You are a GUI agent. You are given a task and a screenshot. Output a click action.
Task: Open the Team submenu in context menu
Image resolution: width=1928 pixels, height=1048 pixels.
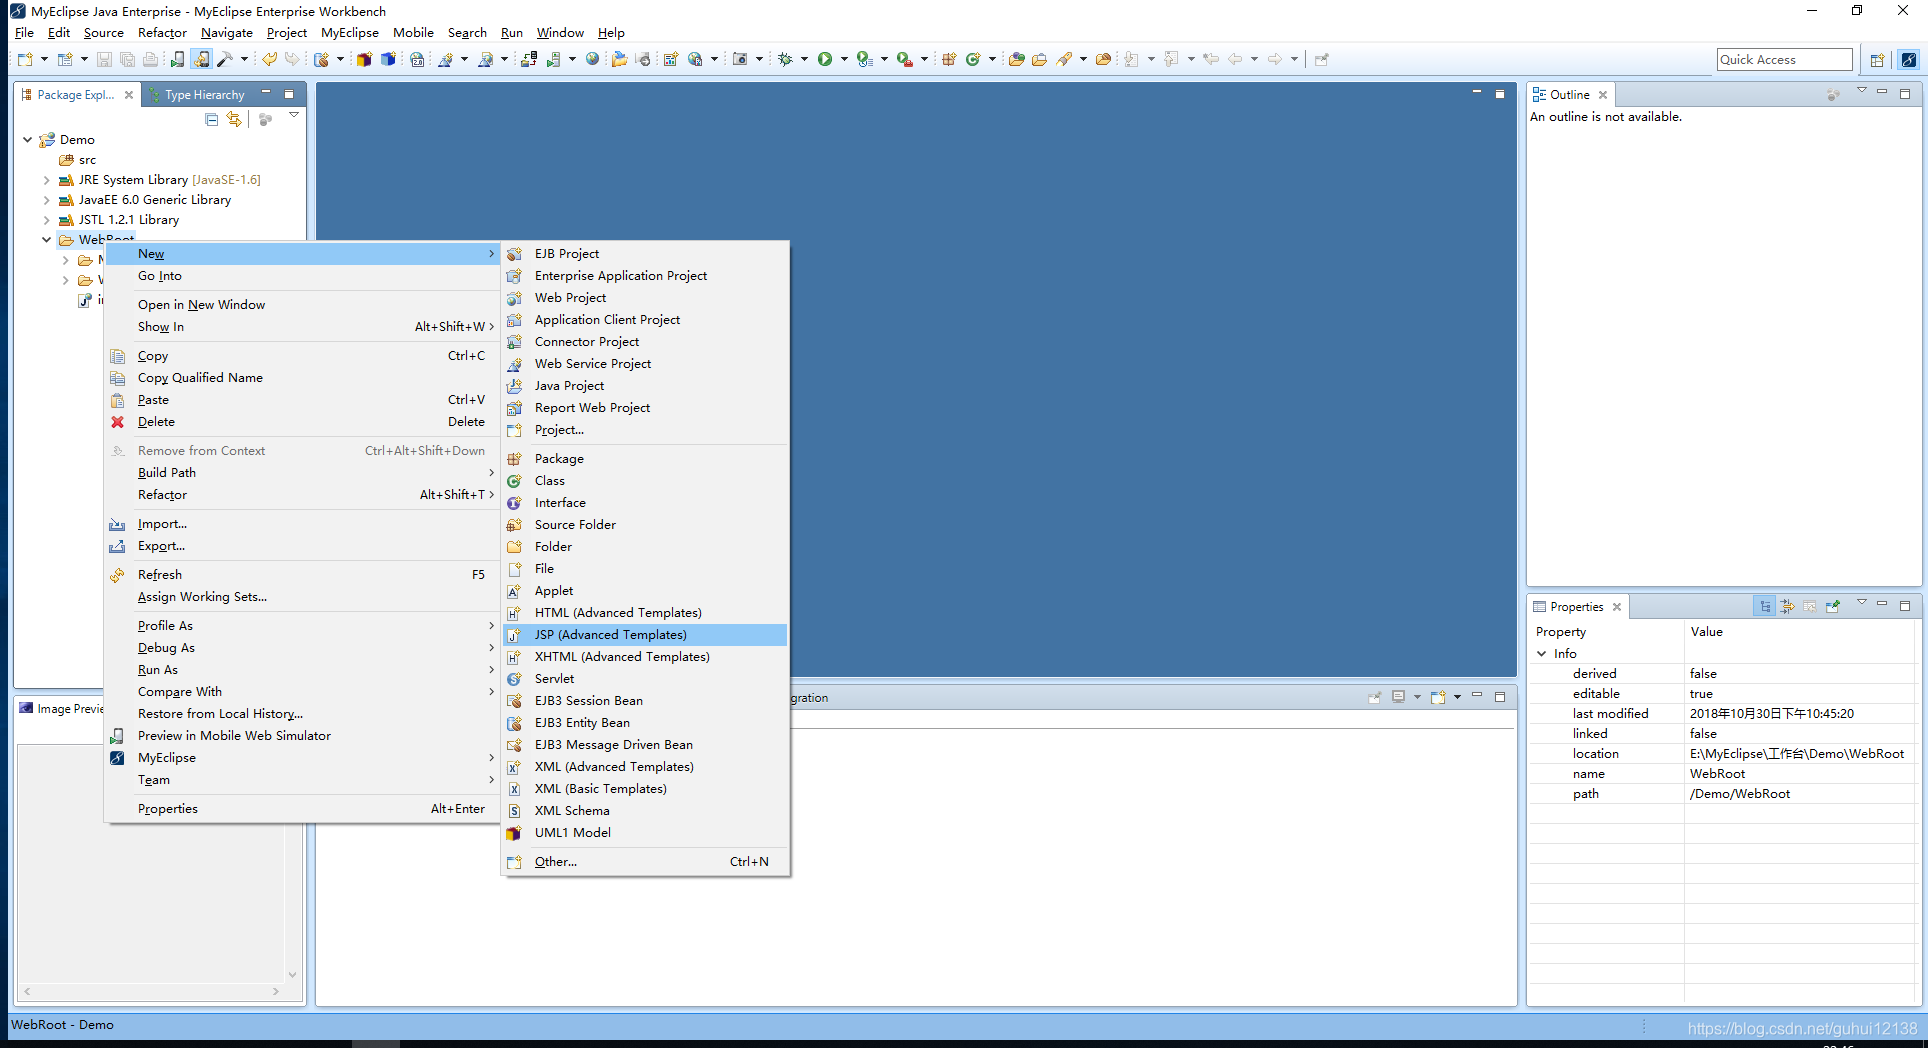[302, 780]
